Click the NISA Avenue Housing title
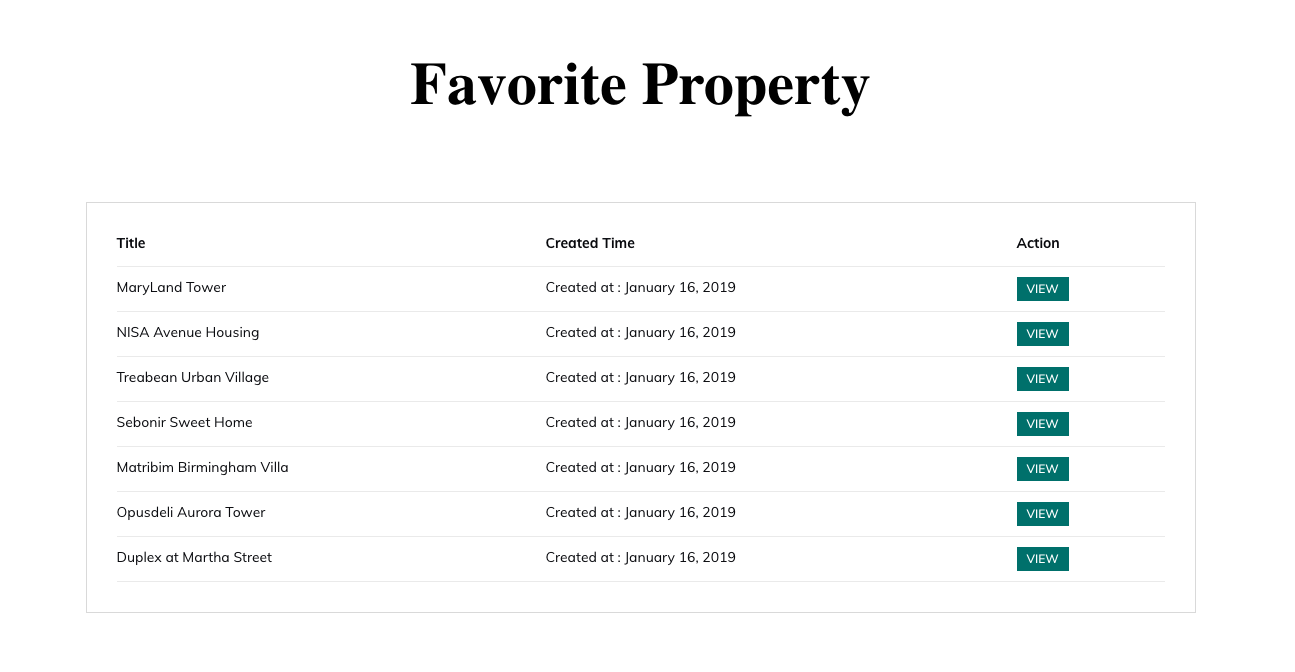Screen dimensions: 1295x672 [x=188, y=332]
